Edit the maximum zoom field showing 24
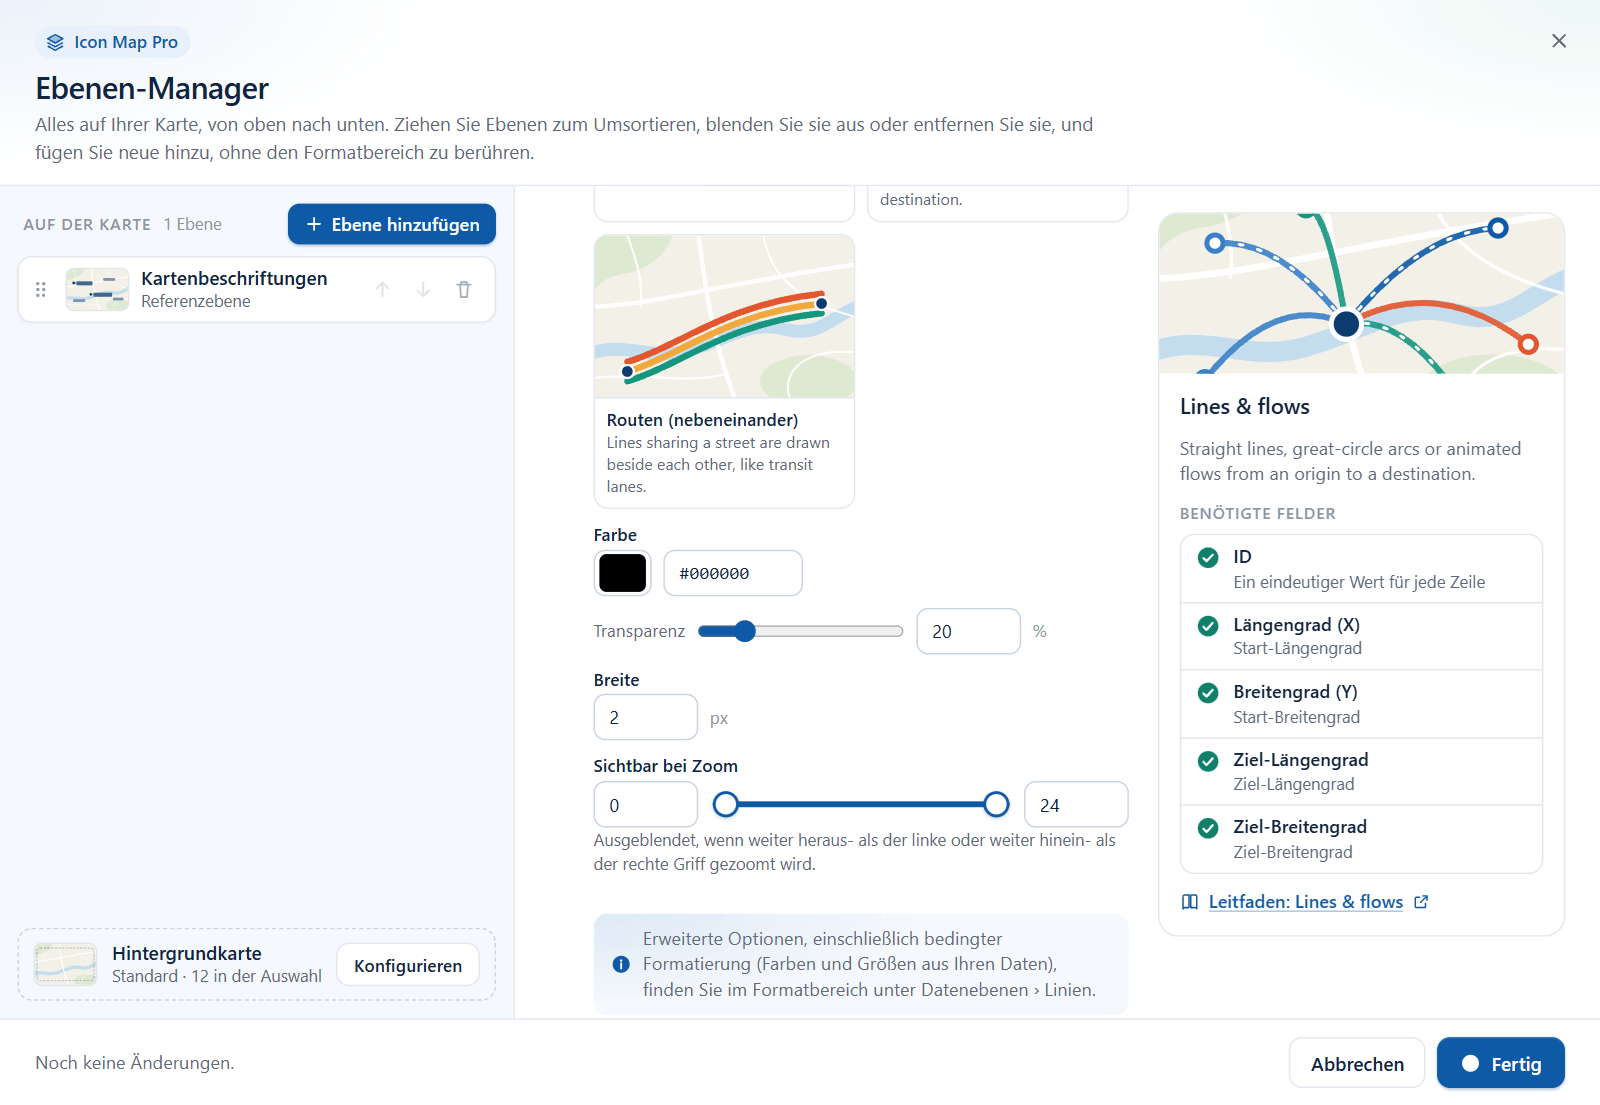This screenshot has height=1105, width=1600. click(1076, 805)
